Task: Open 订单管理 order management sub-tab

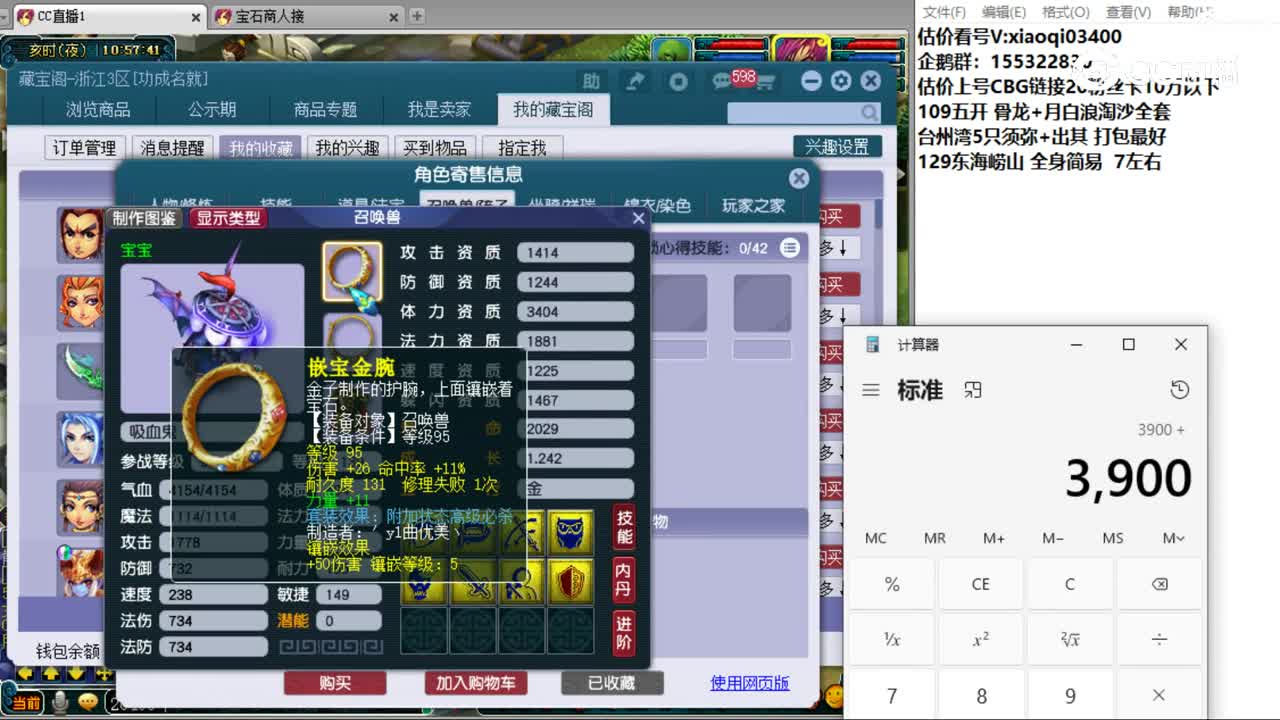Action: (84, 148)
